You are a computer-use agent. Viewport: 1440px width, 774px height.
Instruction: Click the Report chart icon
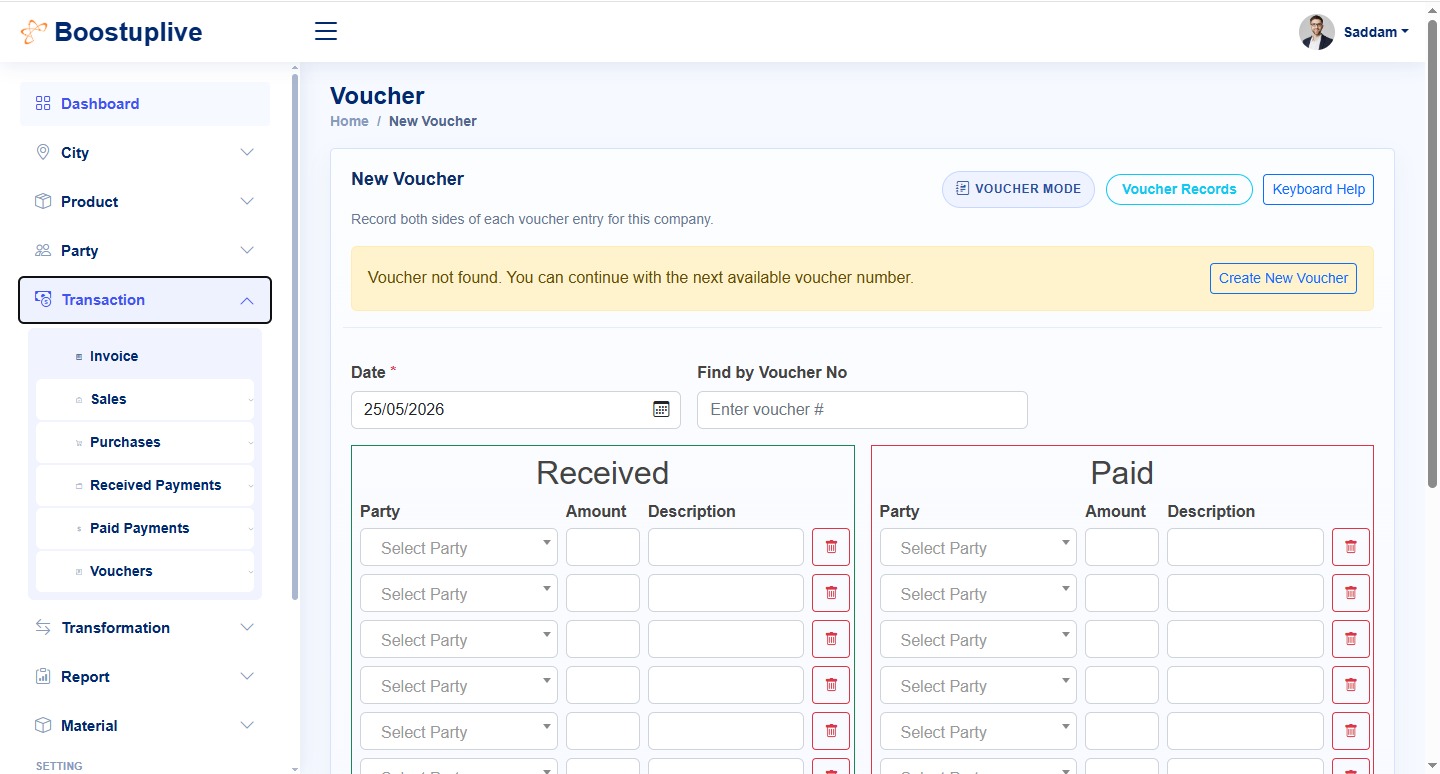coord(43,676)
